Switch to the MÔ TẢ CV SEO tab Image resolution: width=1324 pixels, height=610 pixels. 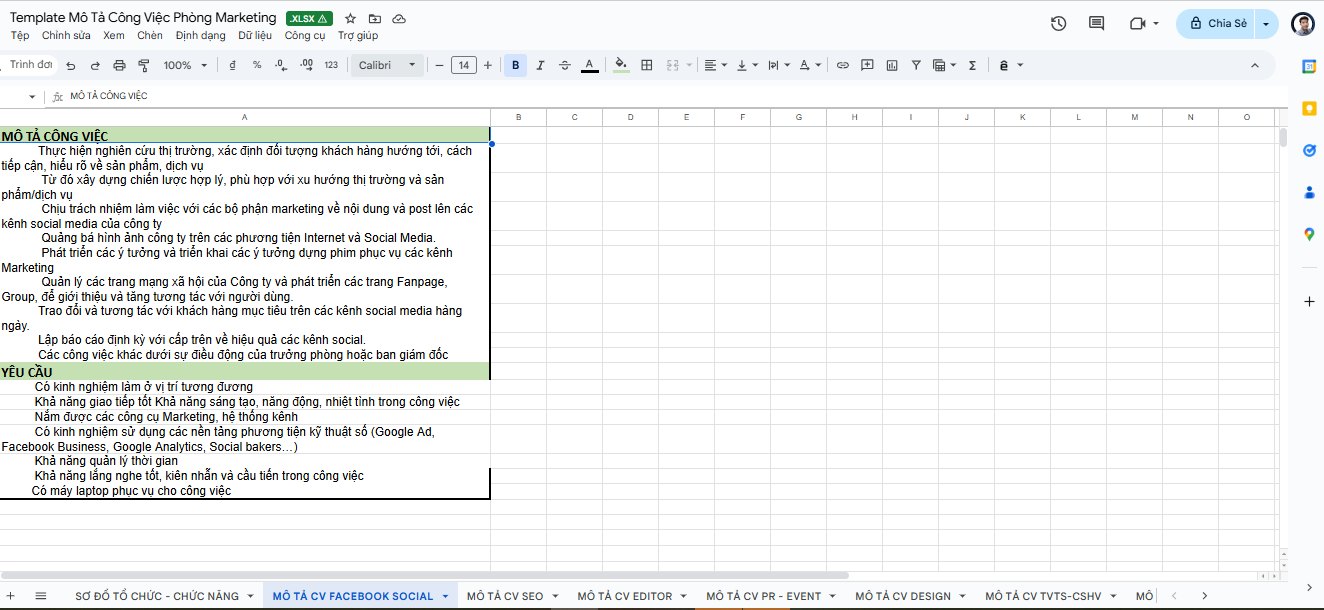click(505, 596)
